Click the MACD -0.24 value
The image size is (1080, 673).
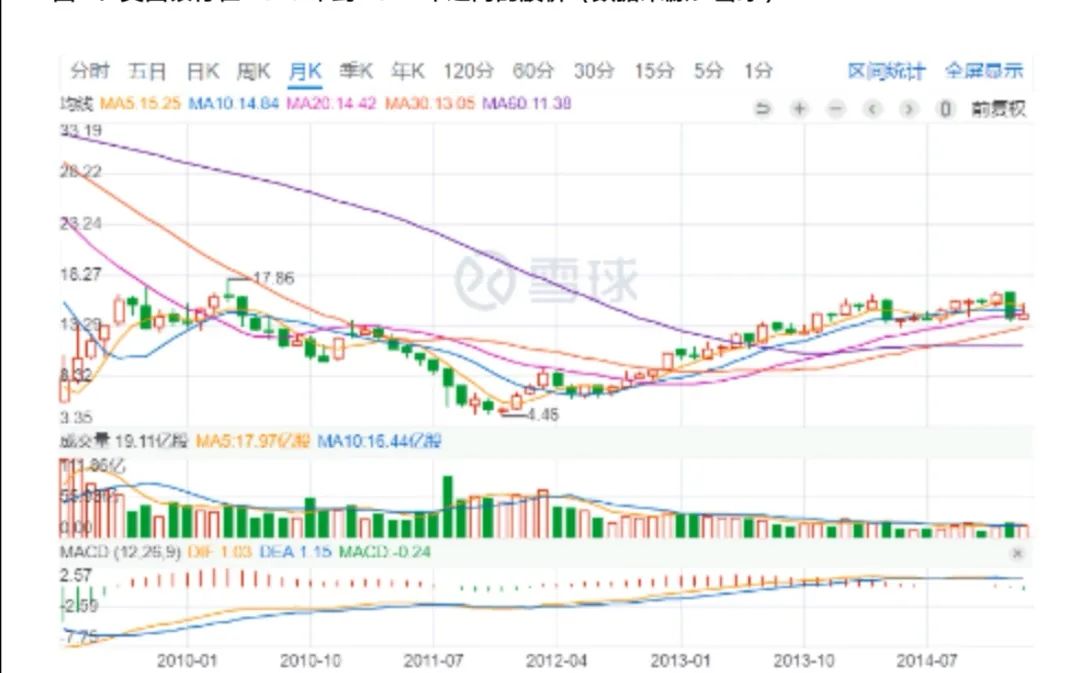pyautogui.click(x=385, y=552)
